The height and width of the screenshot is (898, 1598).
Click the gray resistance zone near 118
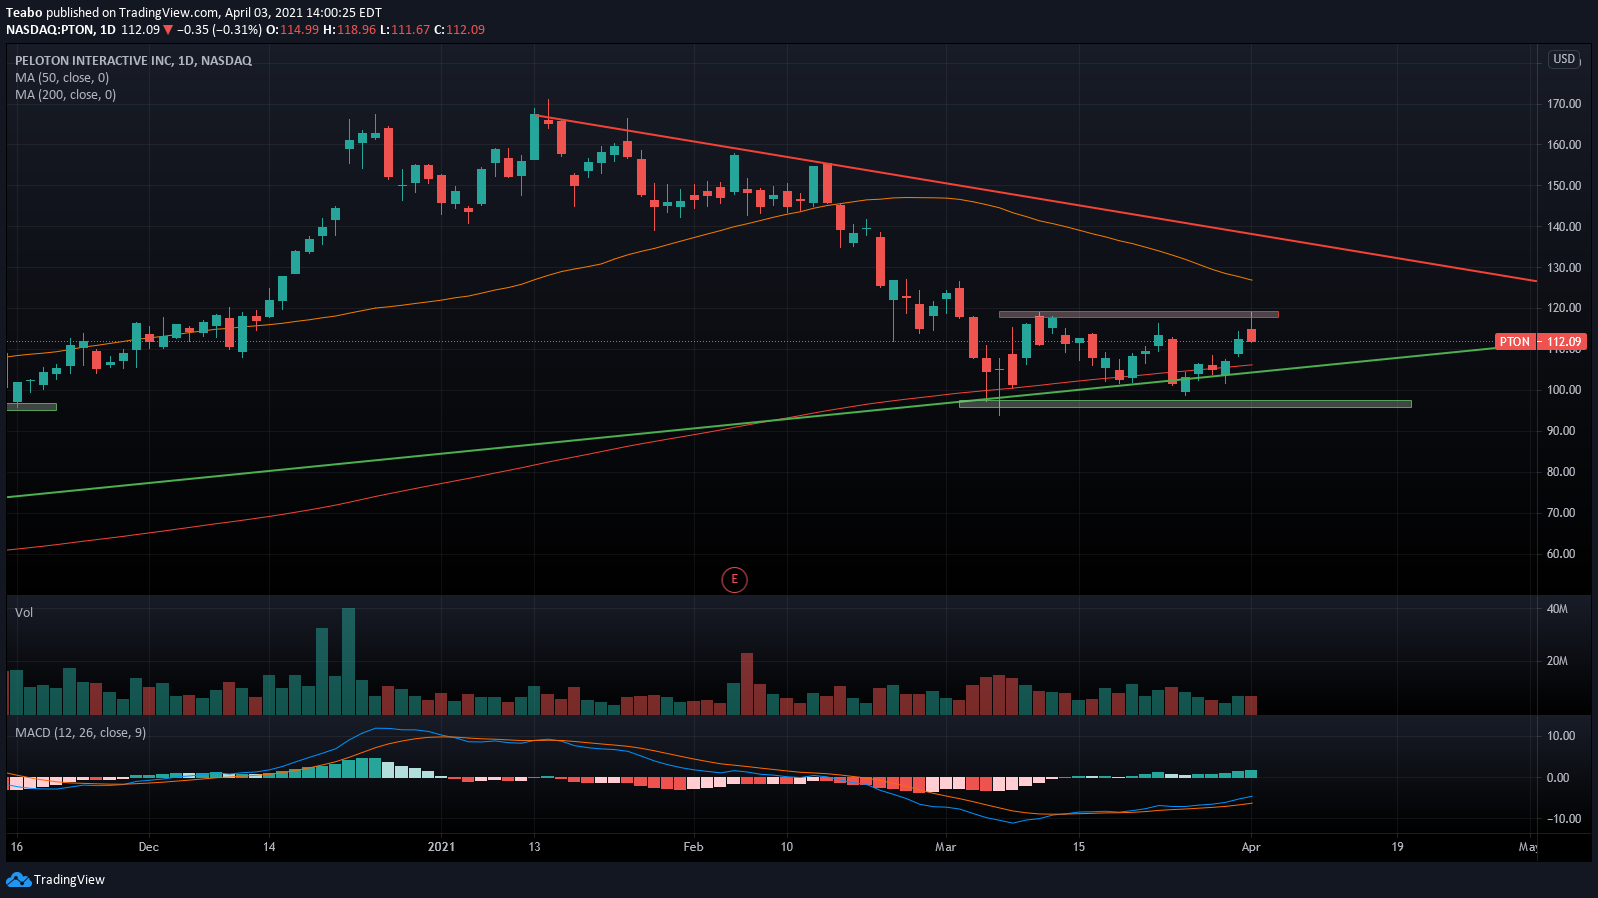(1138, 315)
